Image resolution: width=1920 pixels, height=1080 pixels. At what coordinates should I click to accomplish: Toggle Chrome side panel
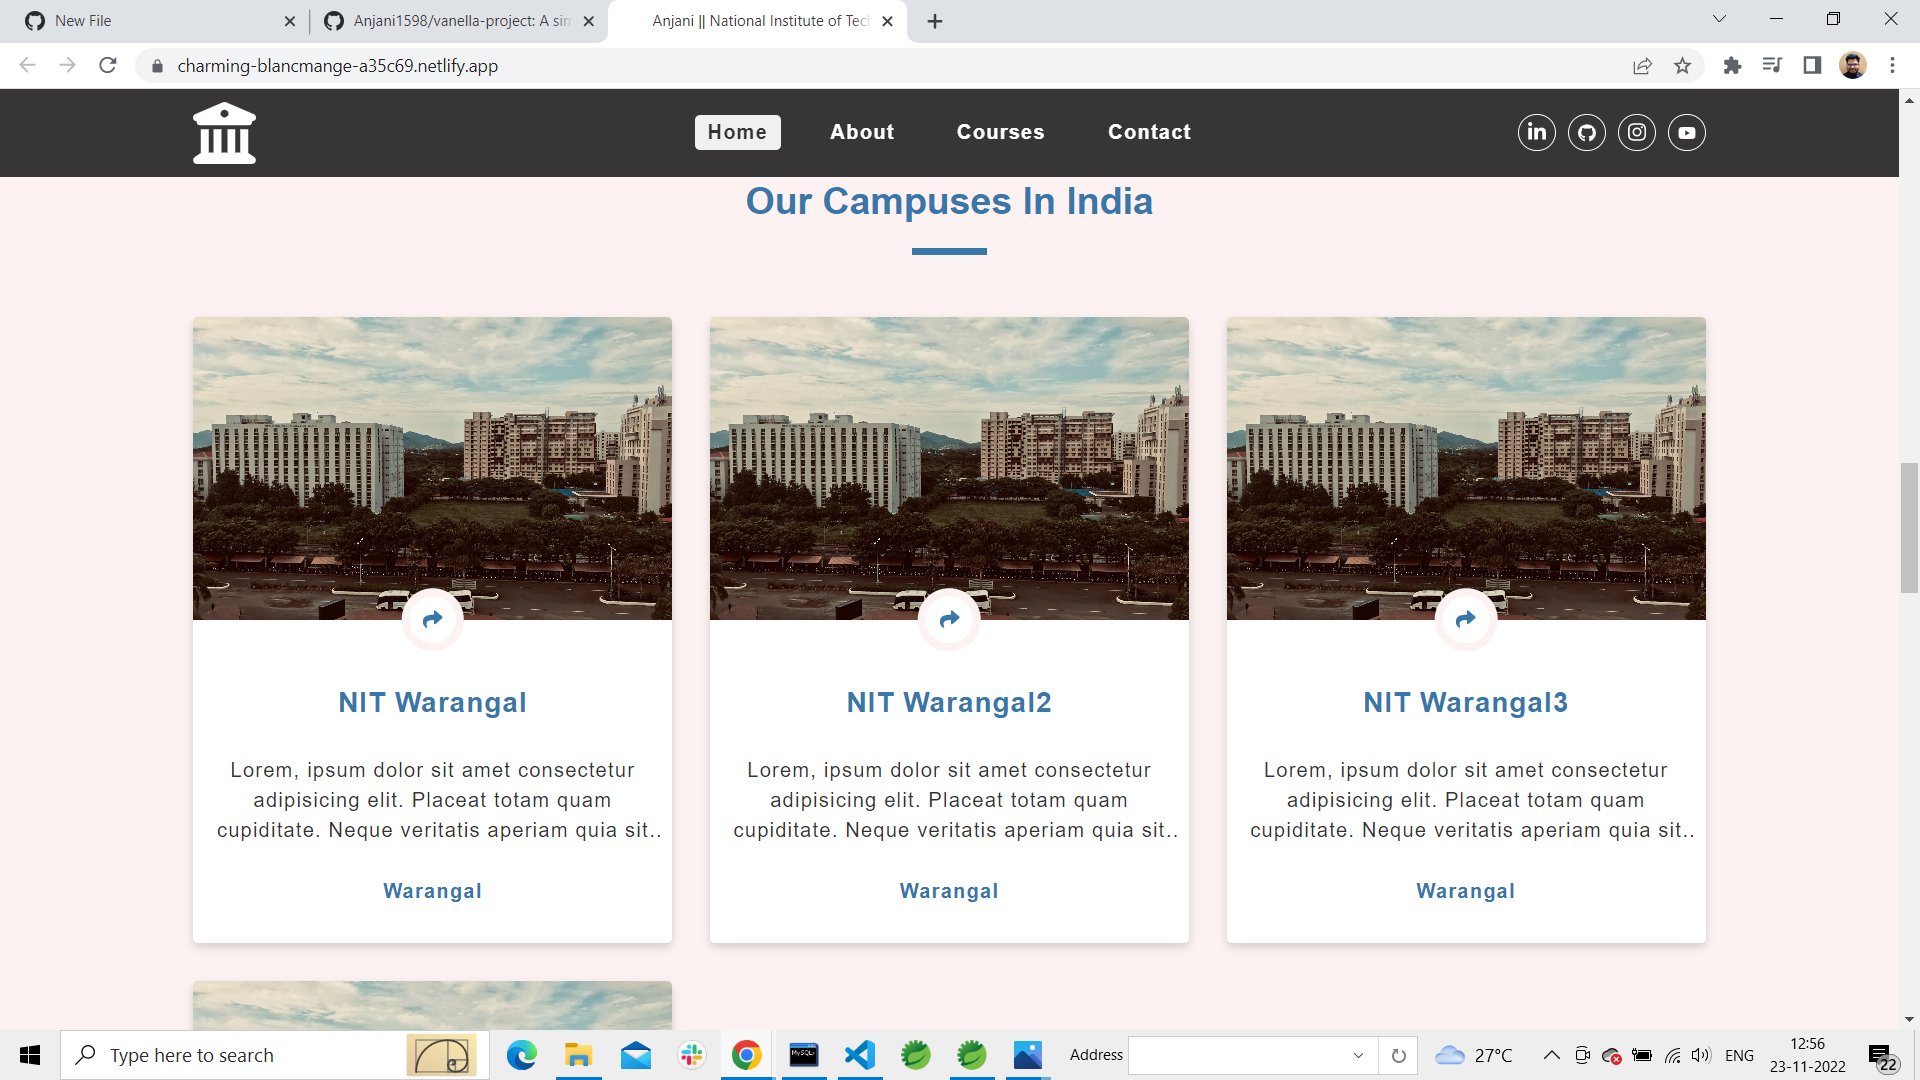pyautogui.click(x=1811, y=66)
